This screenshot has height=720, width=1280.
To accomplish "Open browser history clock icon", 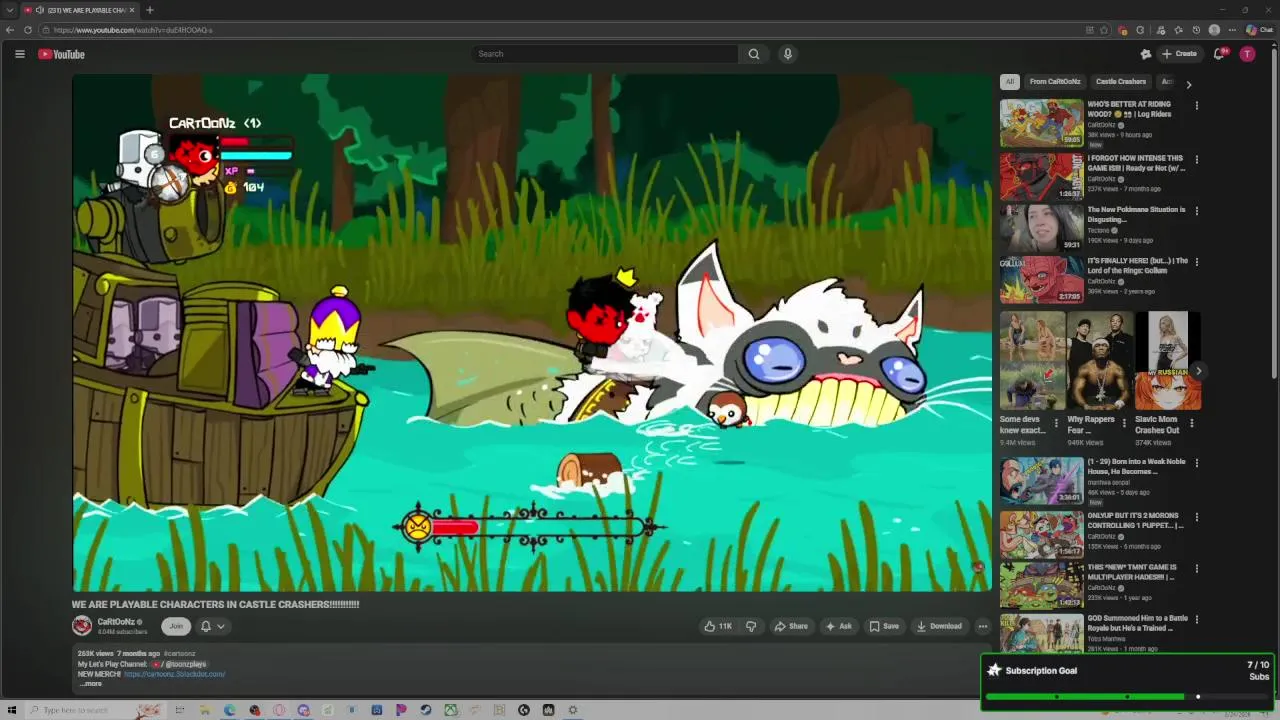I will [1196, 30].
